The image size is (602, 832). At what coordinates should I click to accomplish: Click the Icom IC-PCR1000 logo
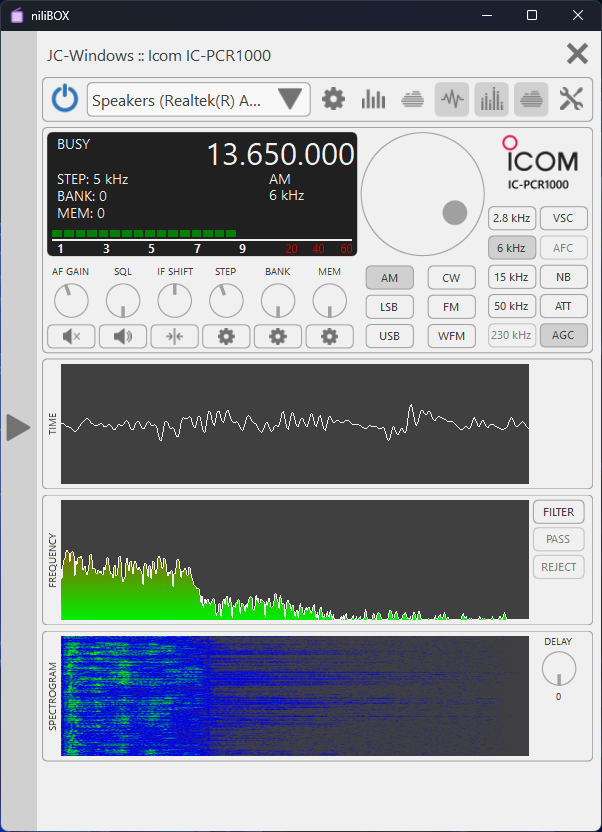click(539, 163)
